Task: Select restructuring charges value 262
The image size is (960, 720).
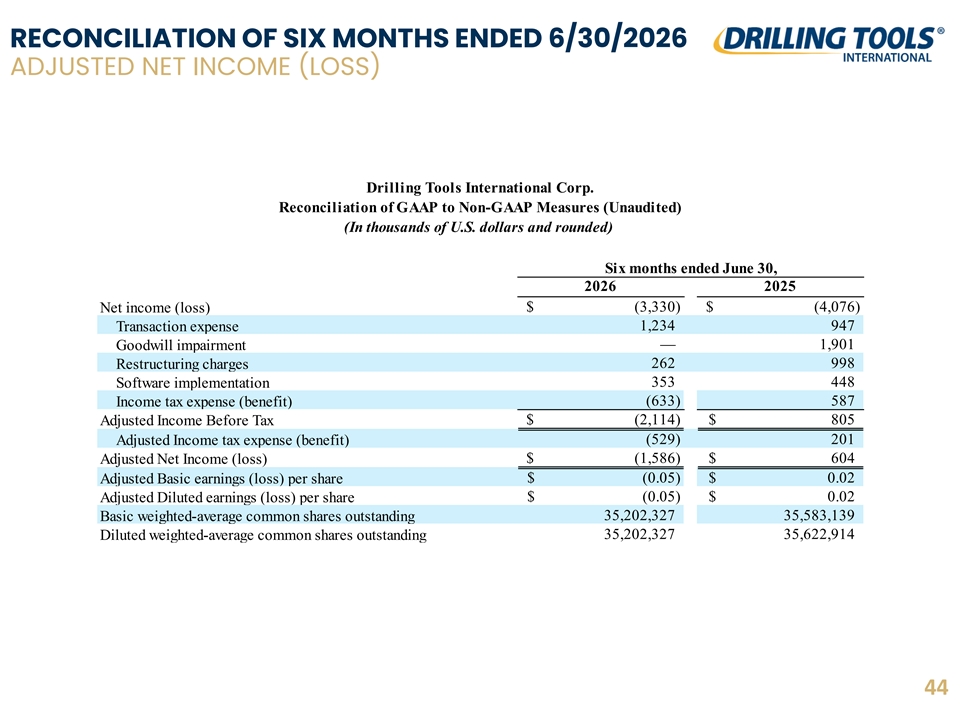Action: pos(663,363)
